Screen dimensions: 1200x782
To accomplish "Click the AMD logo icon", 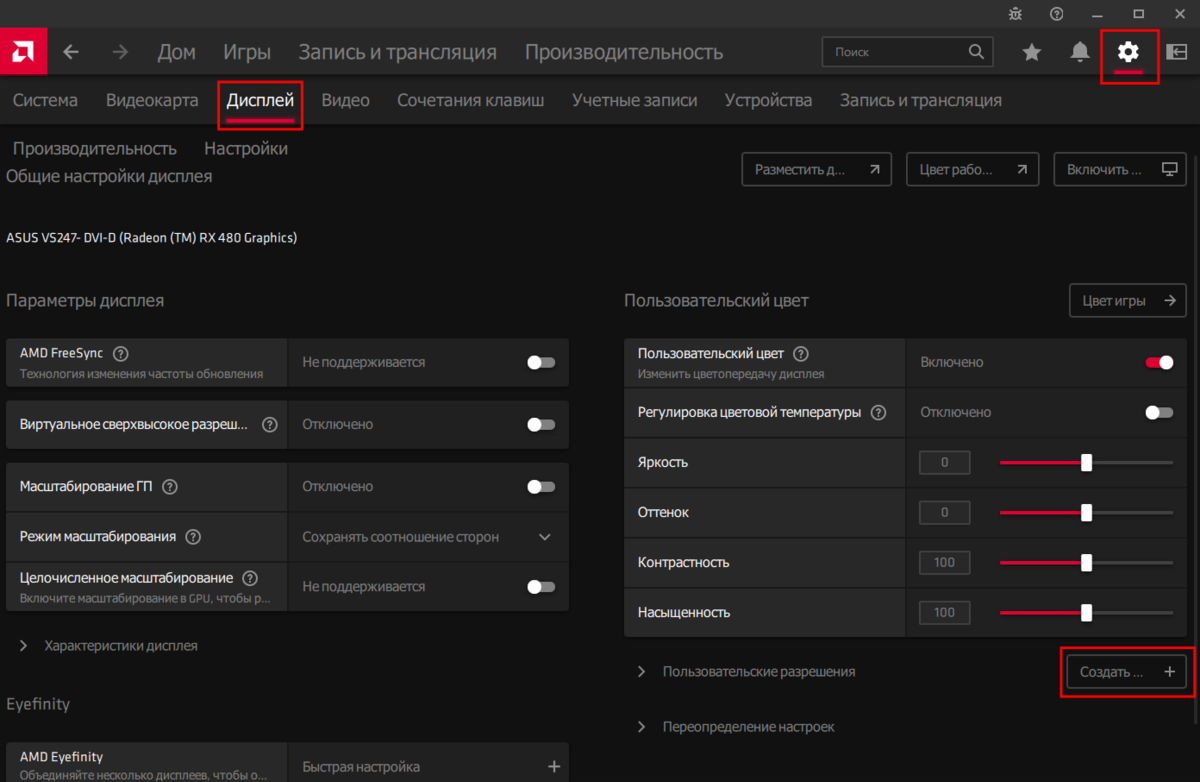I will coord(21,52).
